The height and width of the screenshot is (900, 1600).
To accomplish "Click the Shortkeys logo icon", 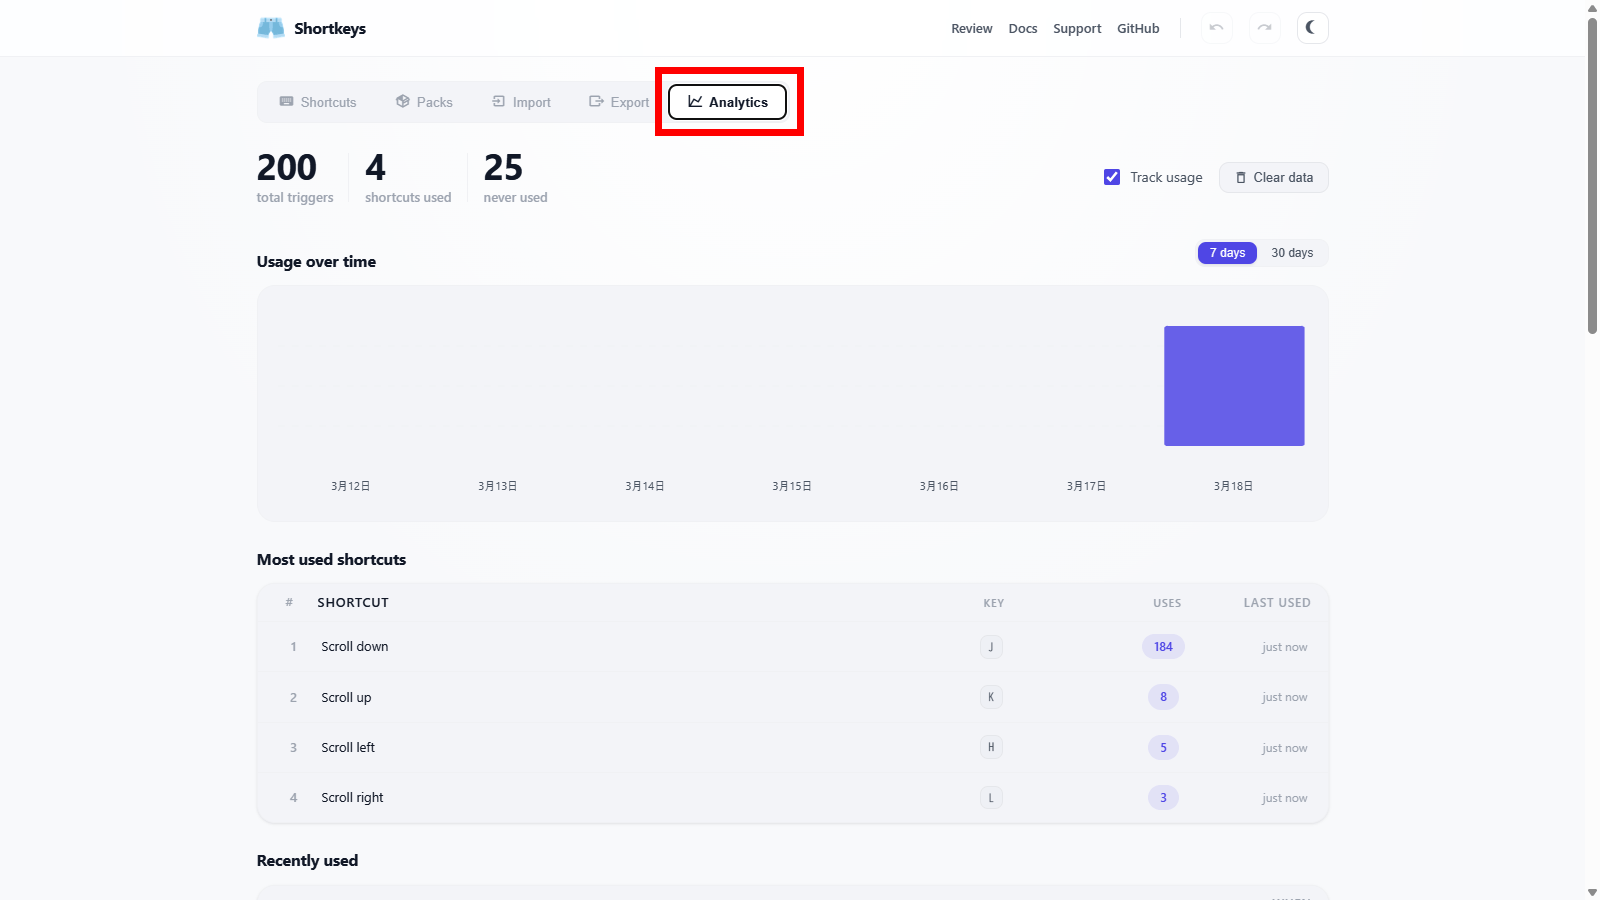I will (x=271, y=28).
